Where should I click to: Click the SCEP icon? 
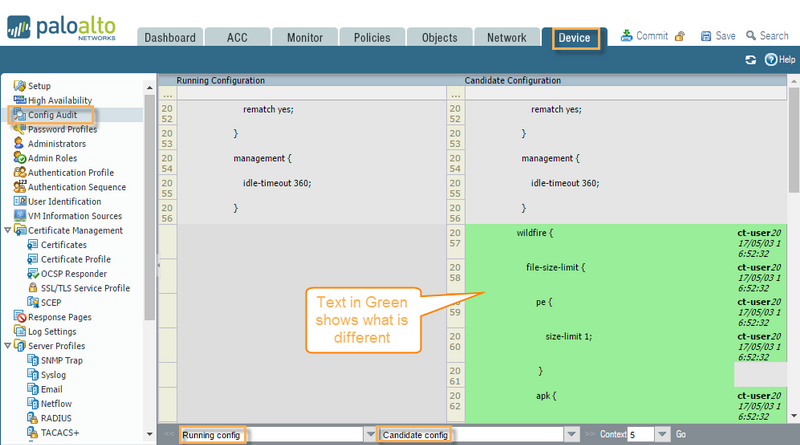click(33, 302)
